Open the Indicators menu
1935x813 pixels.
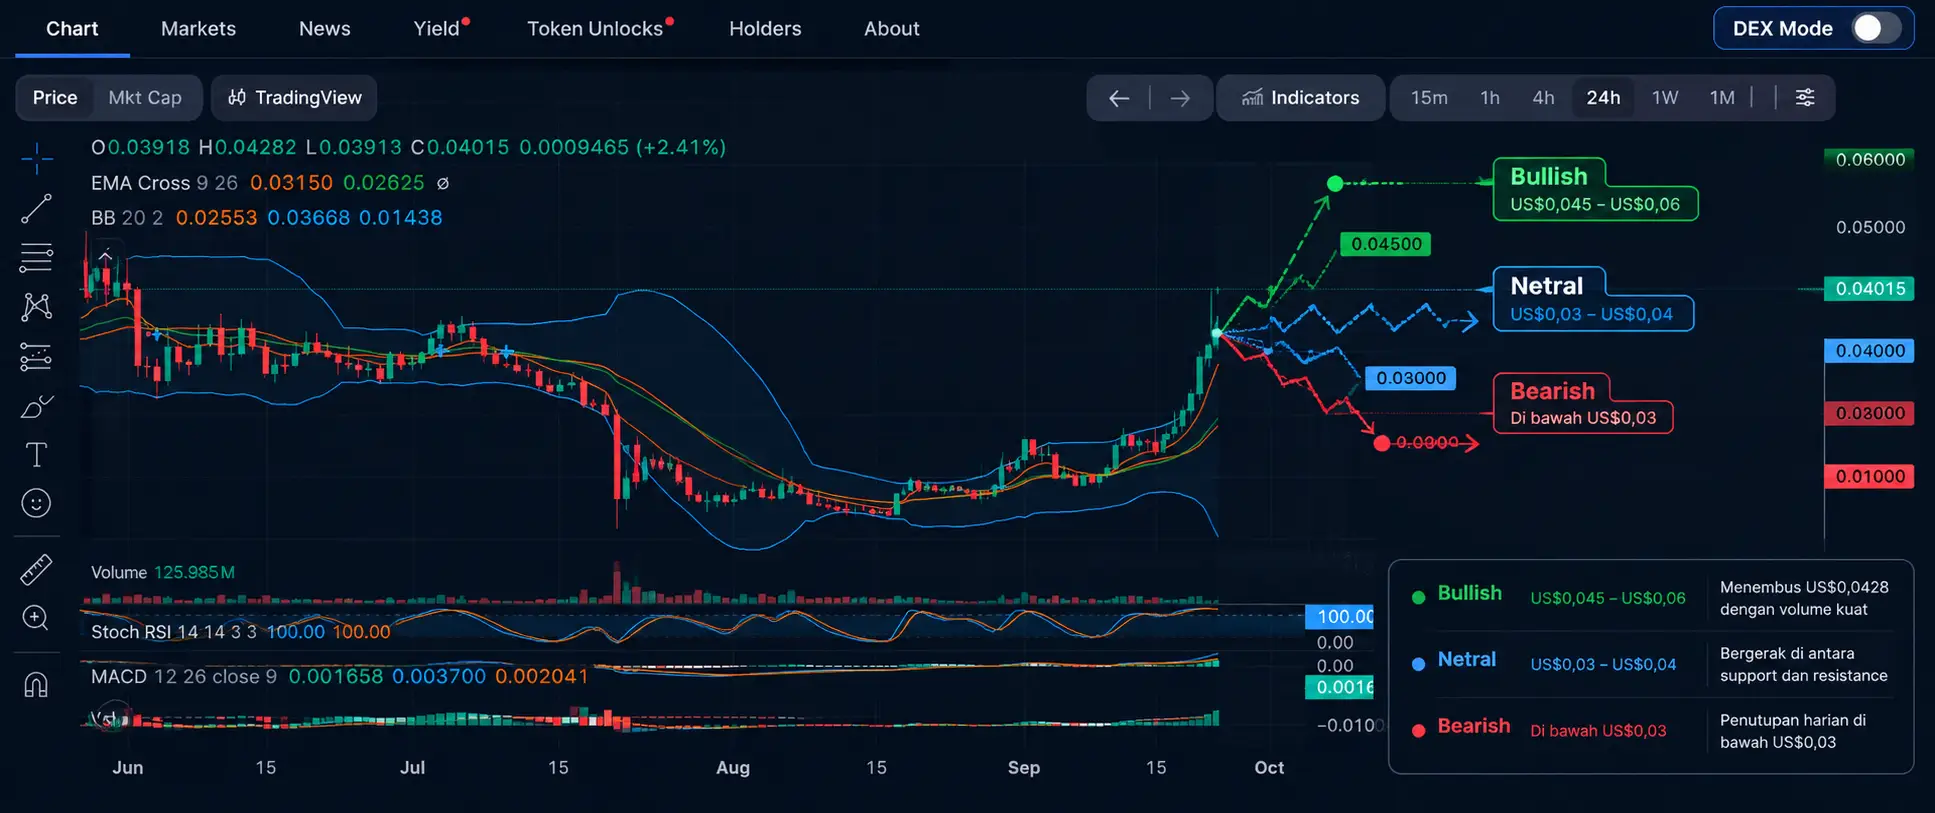1300,97
